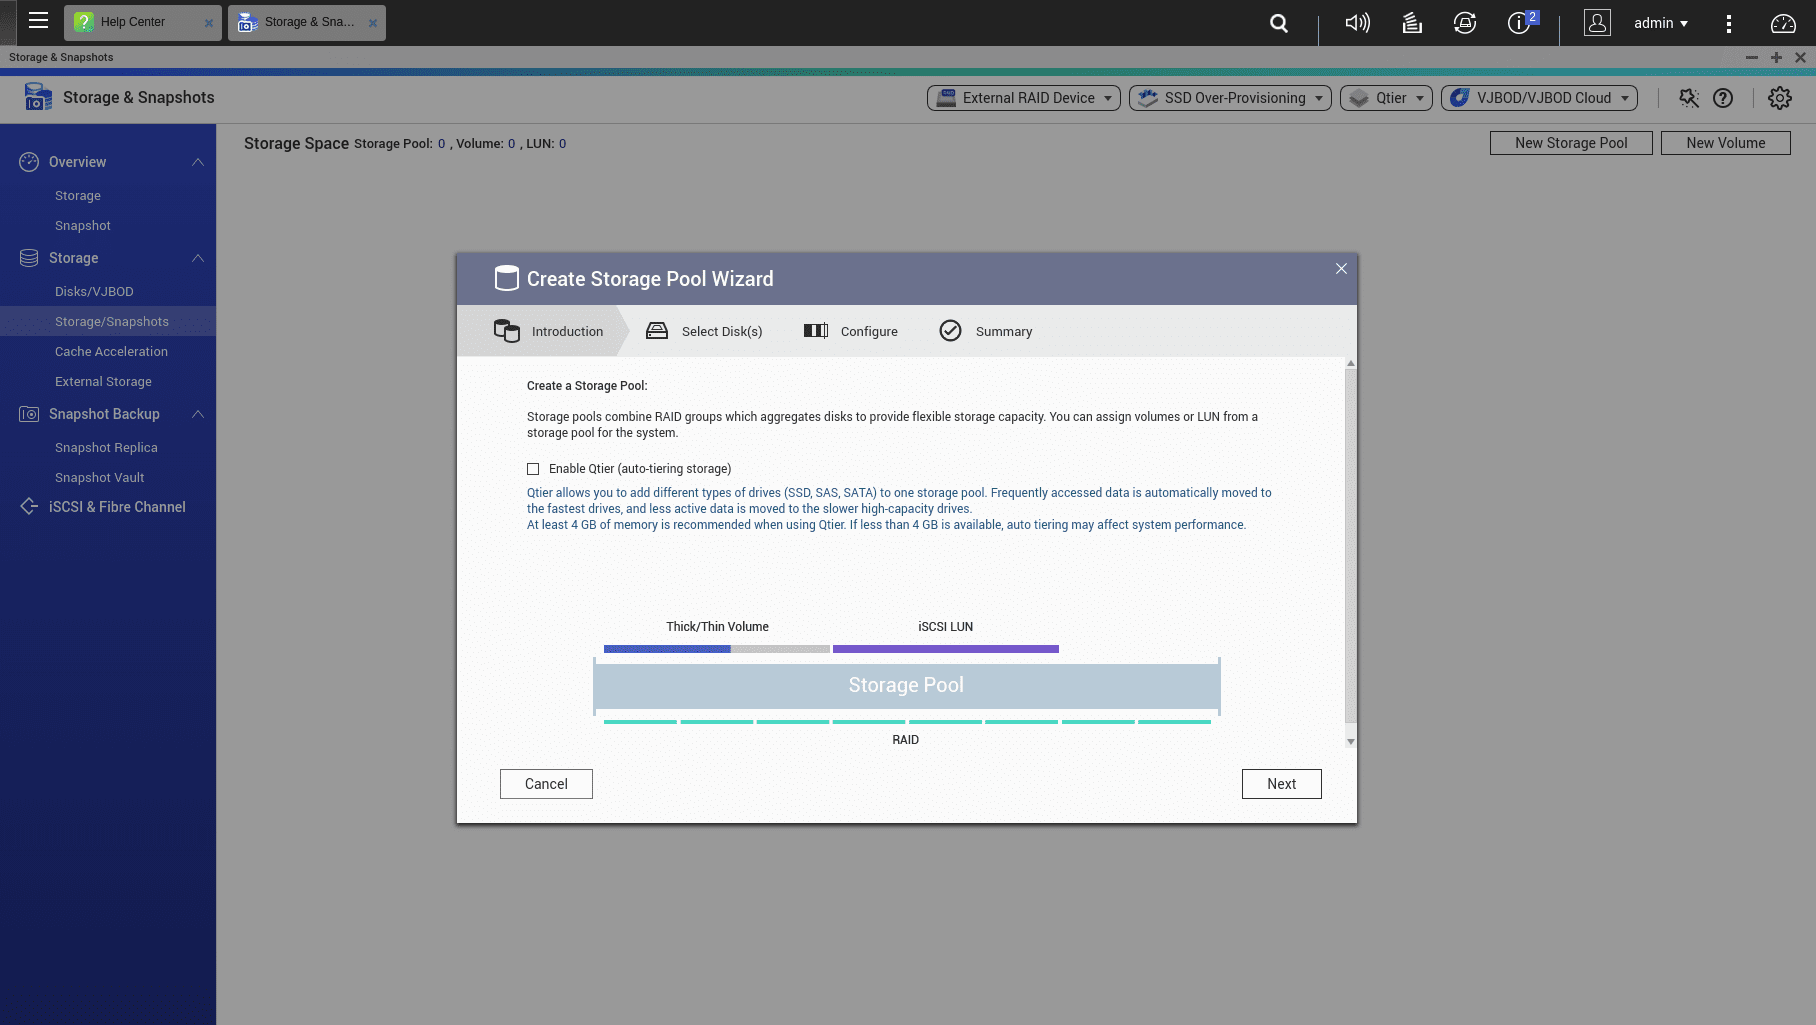Switch to the Help Center tab
This screenshot has height=1025, width=1816.
(144, 22)
